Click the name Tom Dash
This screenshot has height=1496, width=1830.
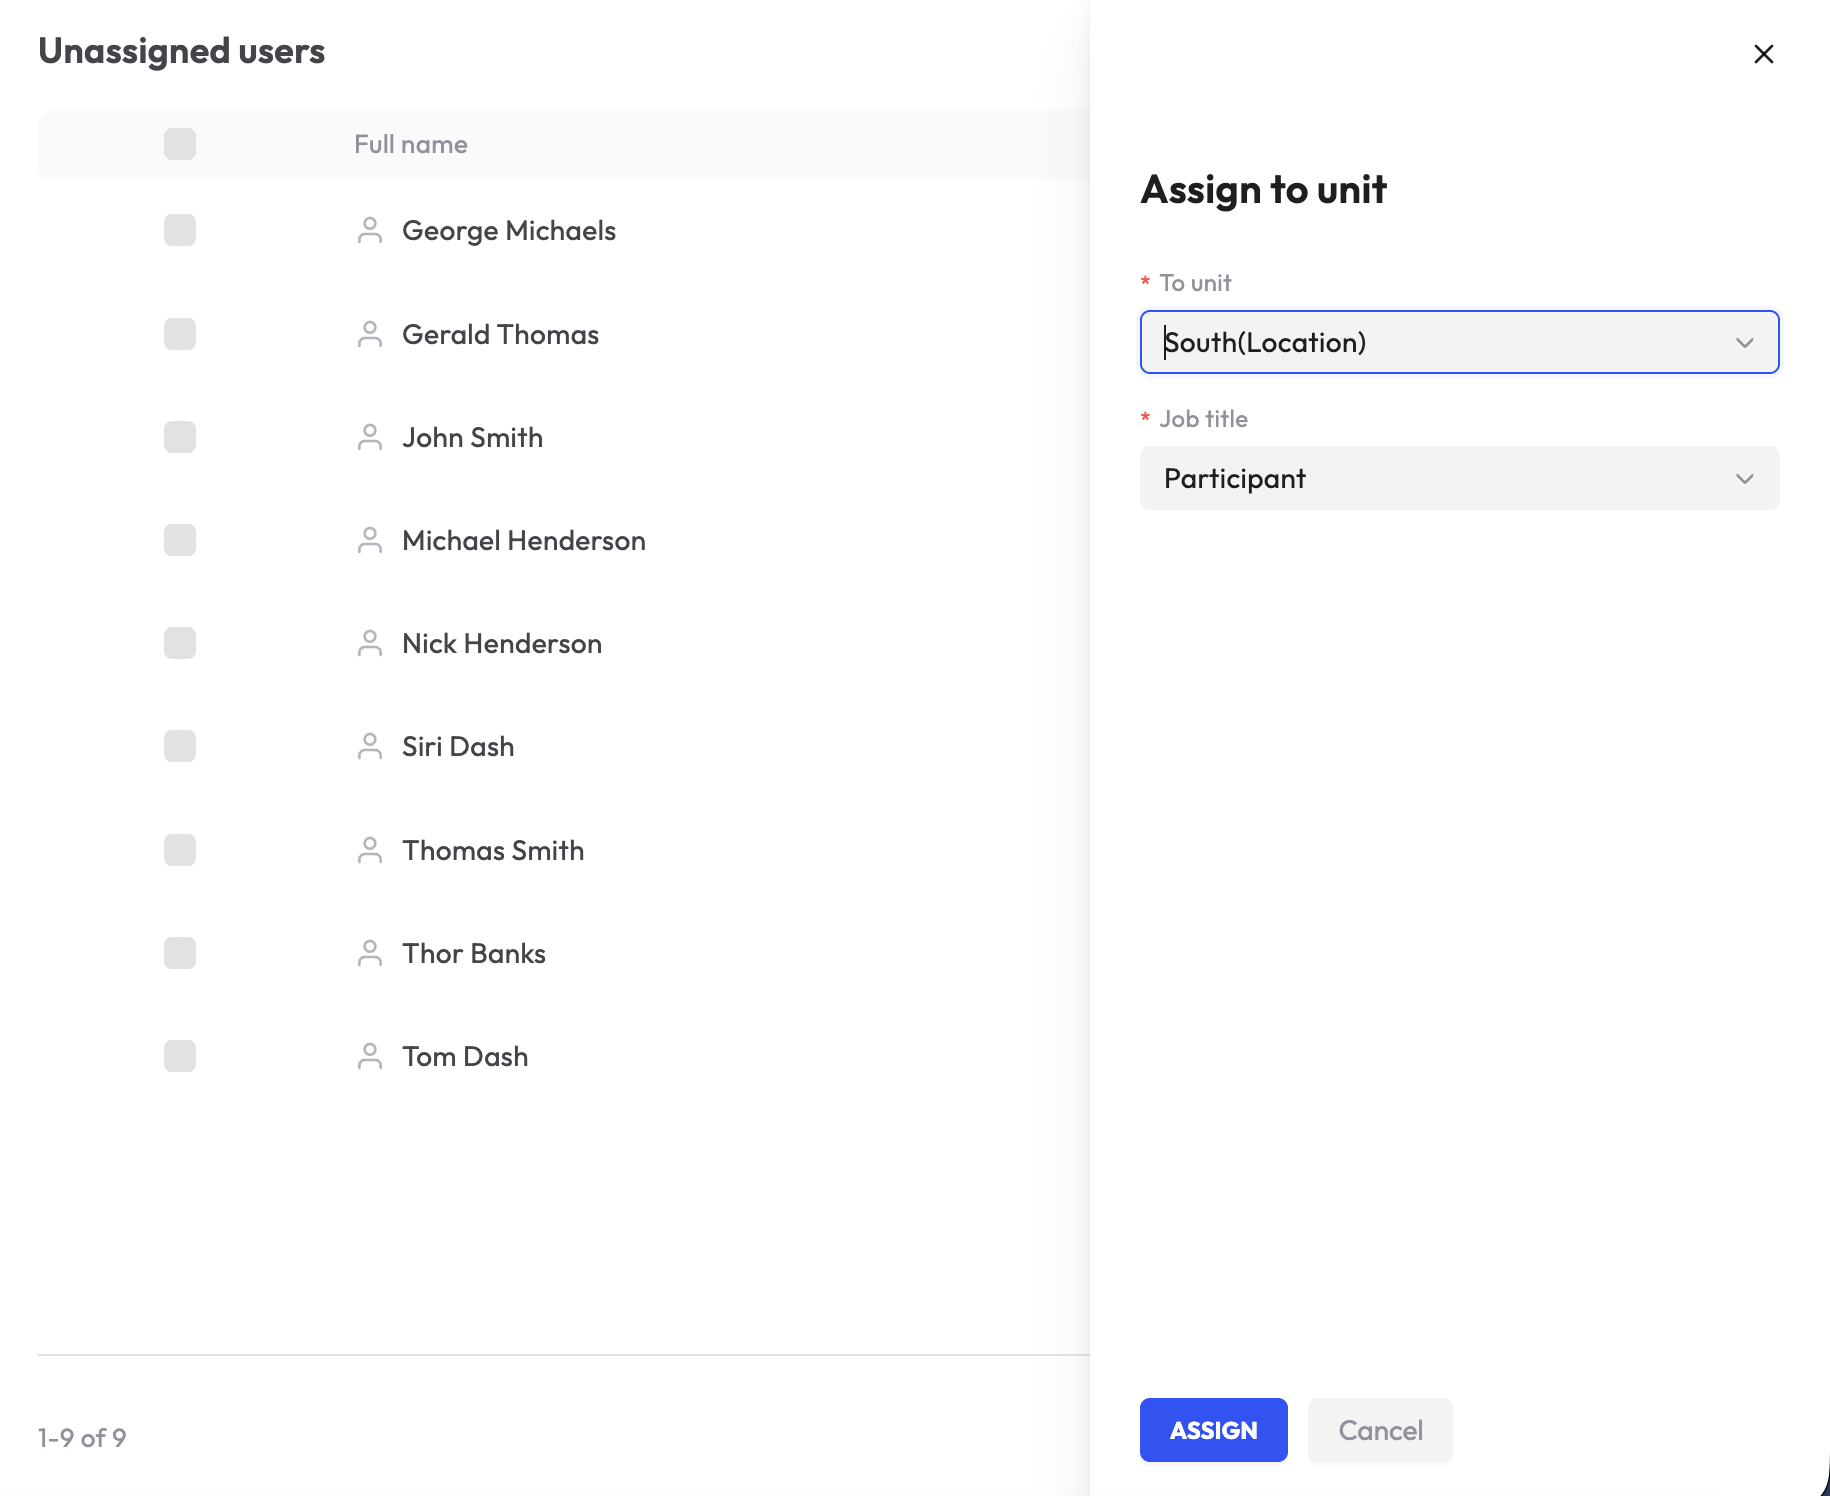pos(465,1057)
